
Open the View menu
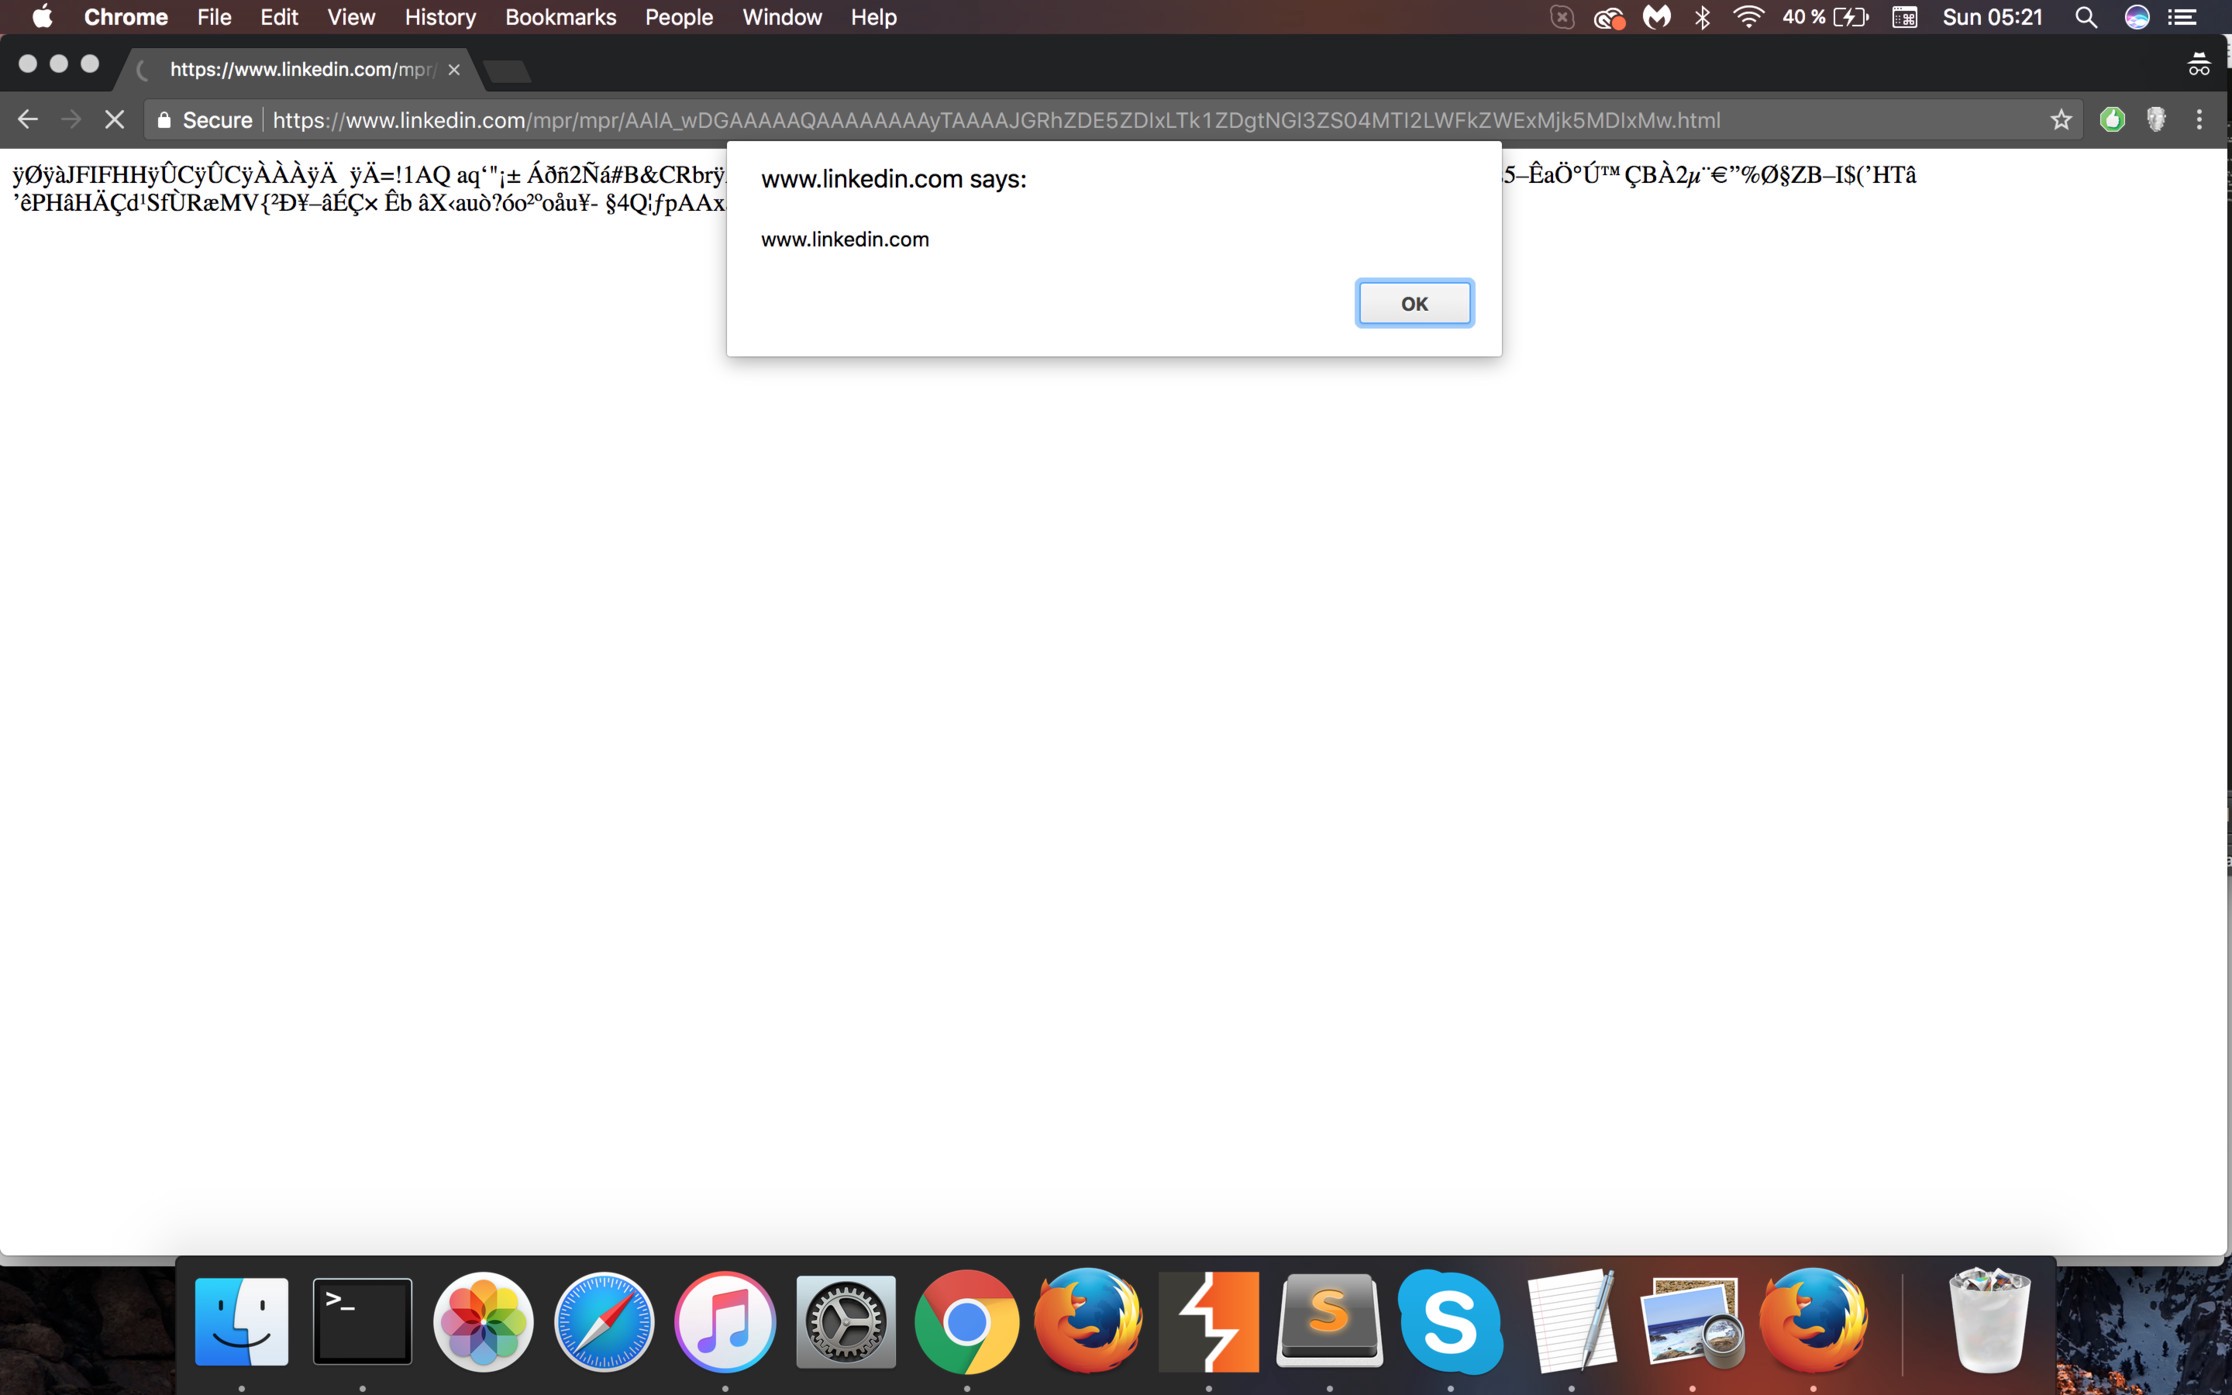(x=351, y=17)
